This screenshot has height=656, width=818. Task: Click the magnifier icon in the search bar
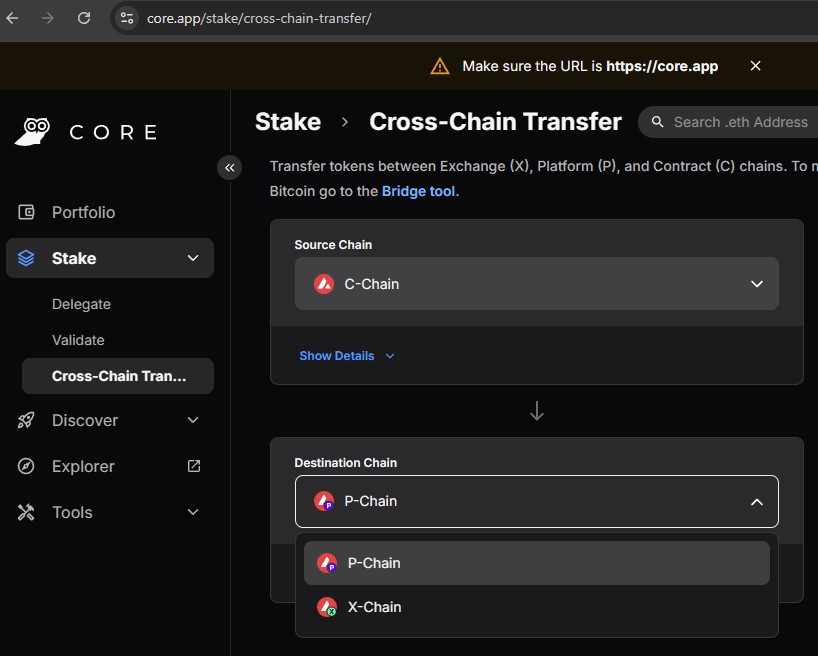(x=657, y=122)
